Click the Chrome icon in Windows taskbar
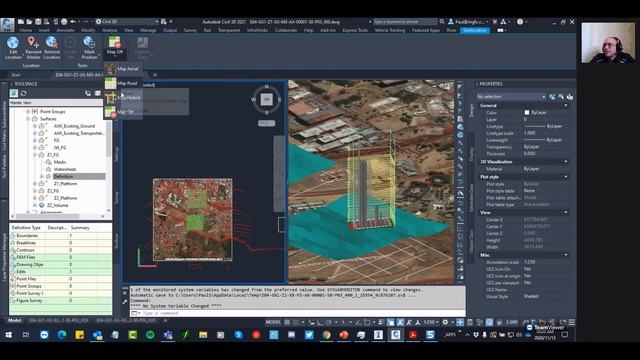Image resolution: width=640 pixels, height=360 pixels. pos(326,335)
